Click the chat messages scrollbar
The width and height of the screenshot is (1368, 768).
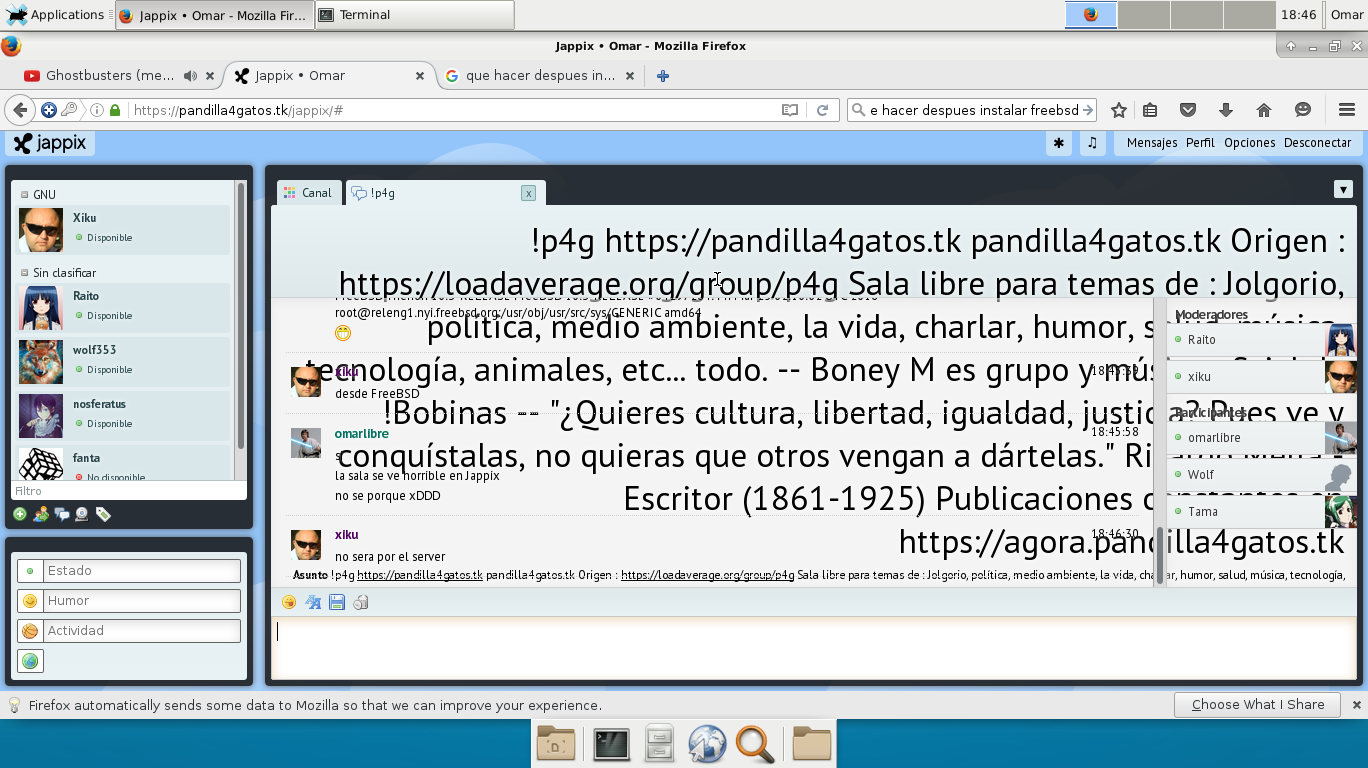click(x=1160, y=555)
